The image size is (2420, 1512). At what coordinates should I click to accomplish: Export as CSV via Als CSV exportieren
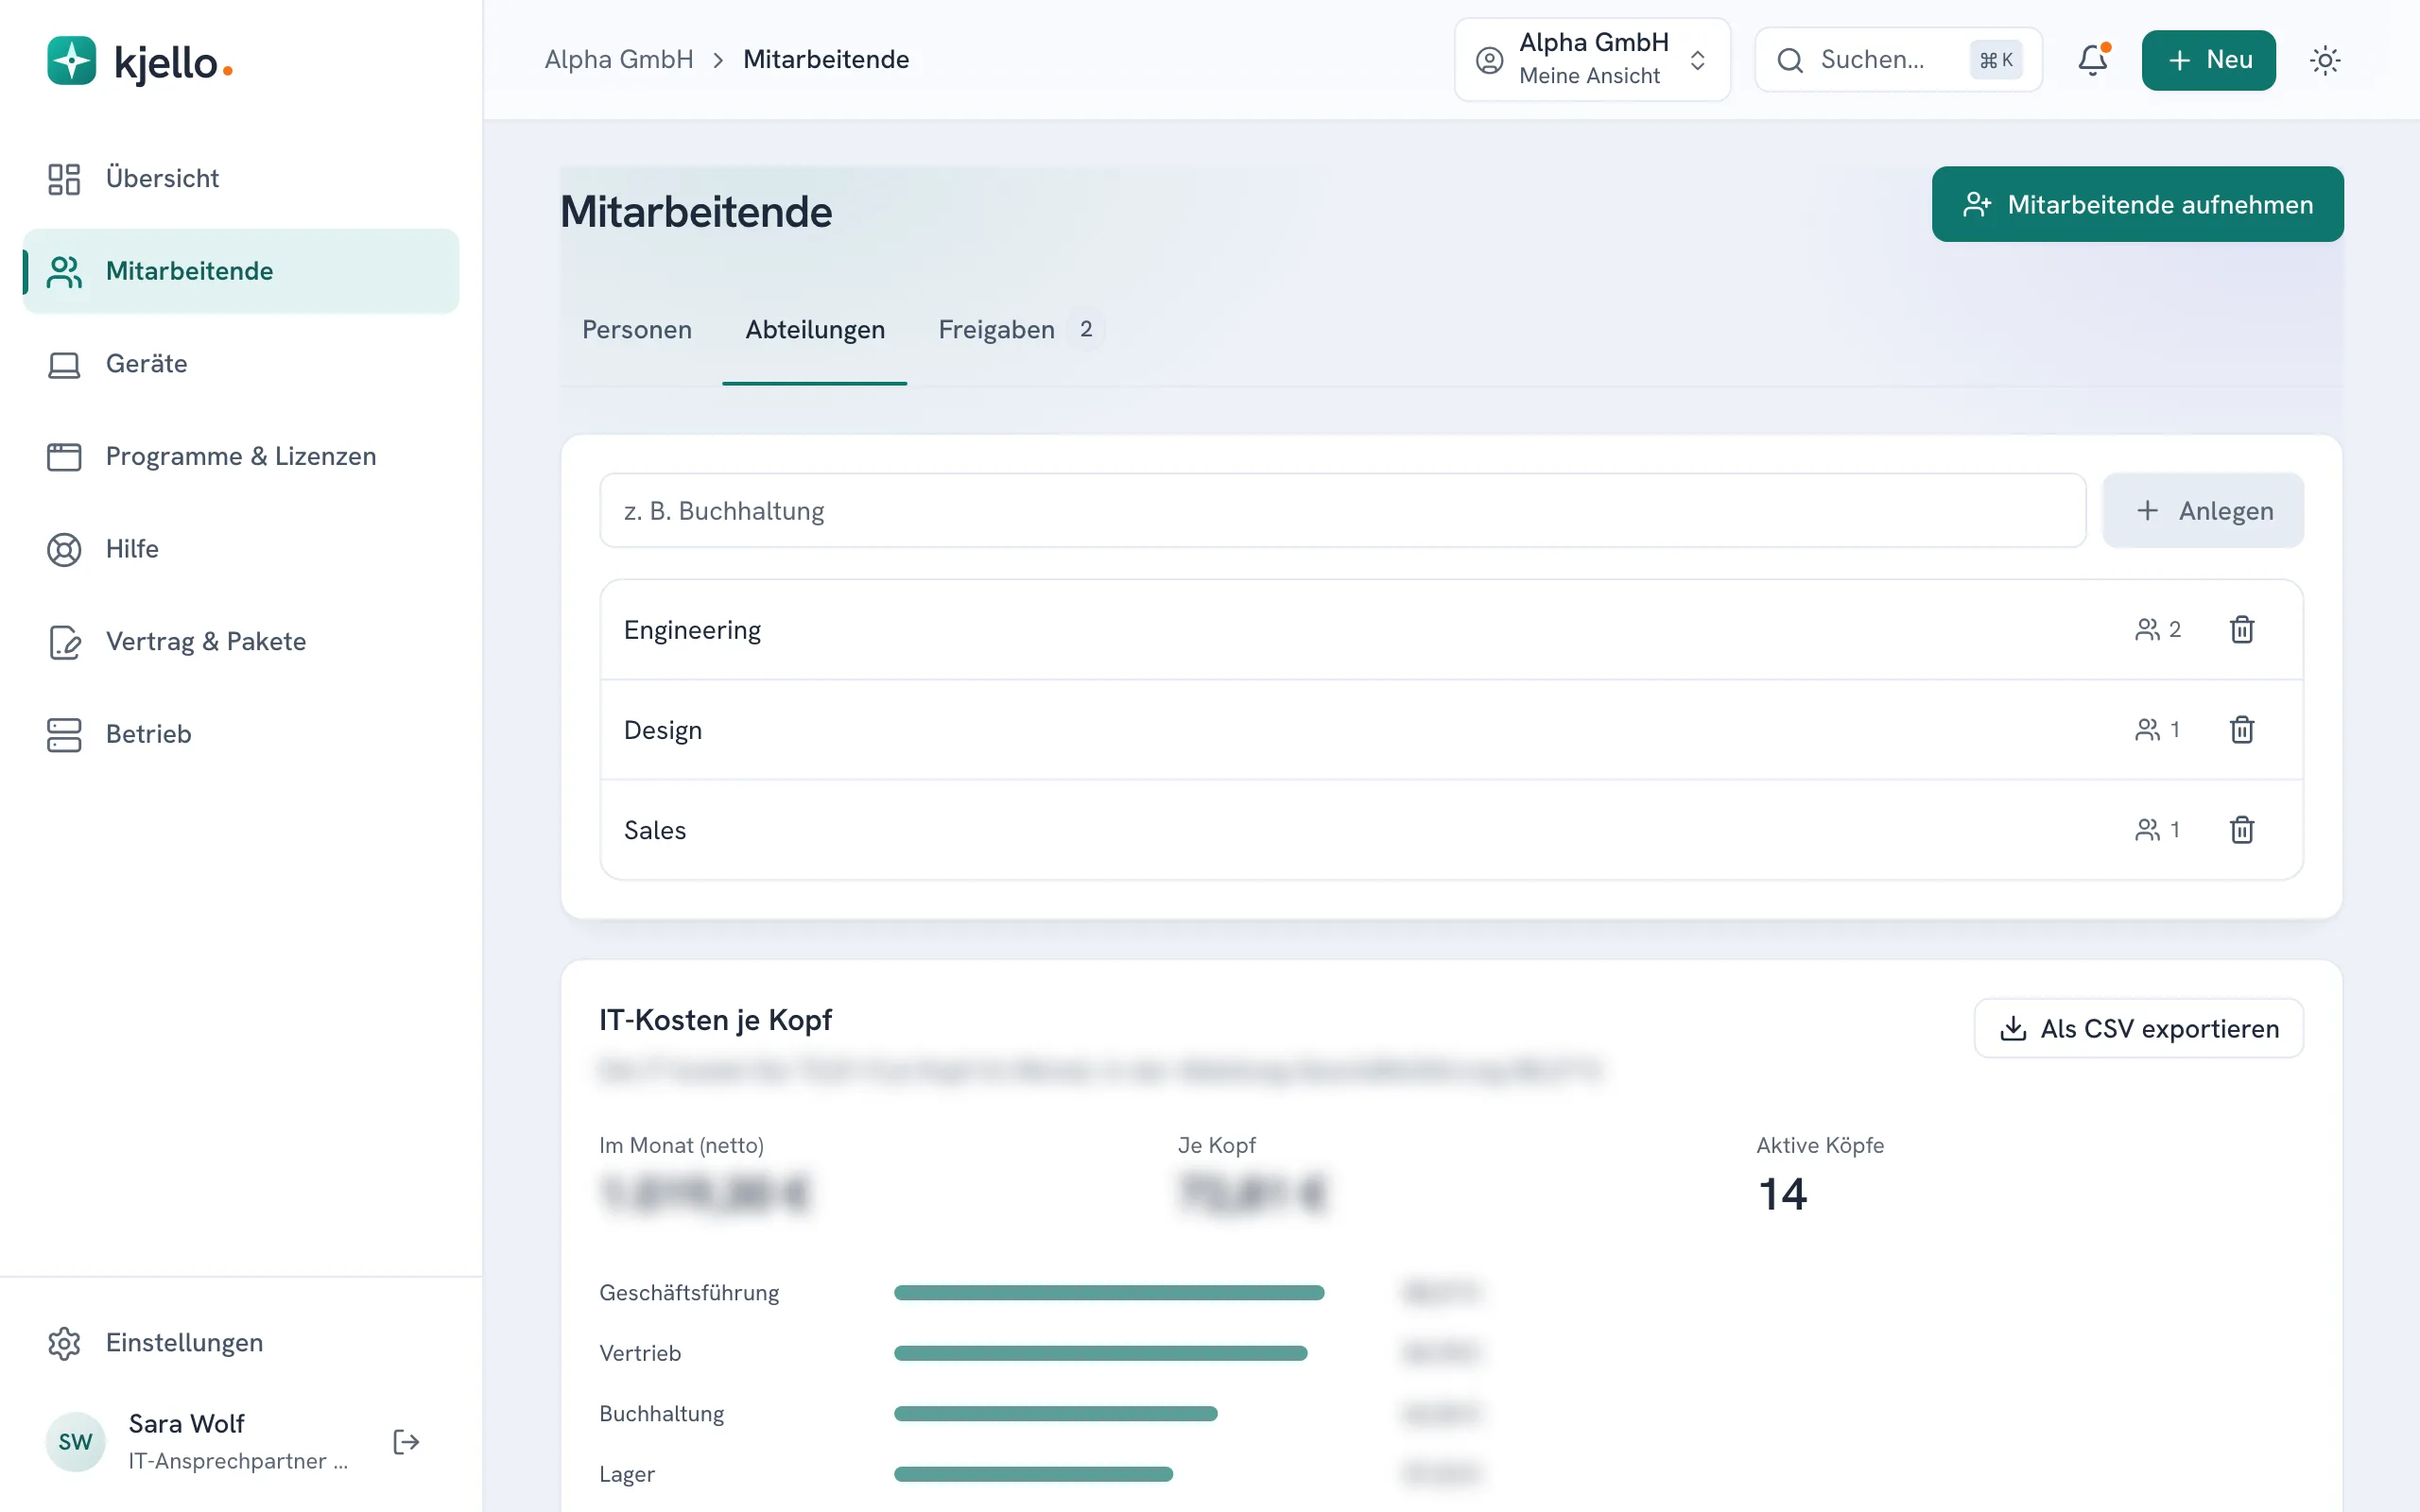pyautogui.click(x=2138, y=1028)
